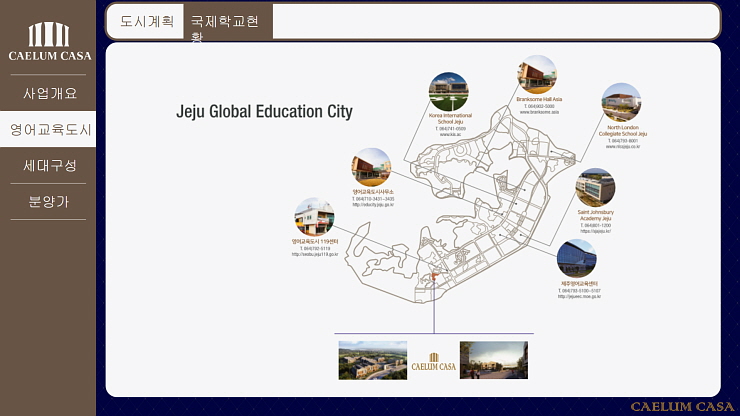Open the North London Collegiate website URL
The height and width of the screenshot is (416, 740).
point(623,147)
